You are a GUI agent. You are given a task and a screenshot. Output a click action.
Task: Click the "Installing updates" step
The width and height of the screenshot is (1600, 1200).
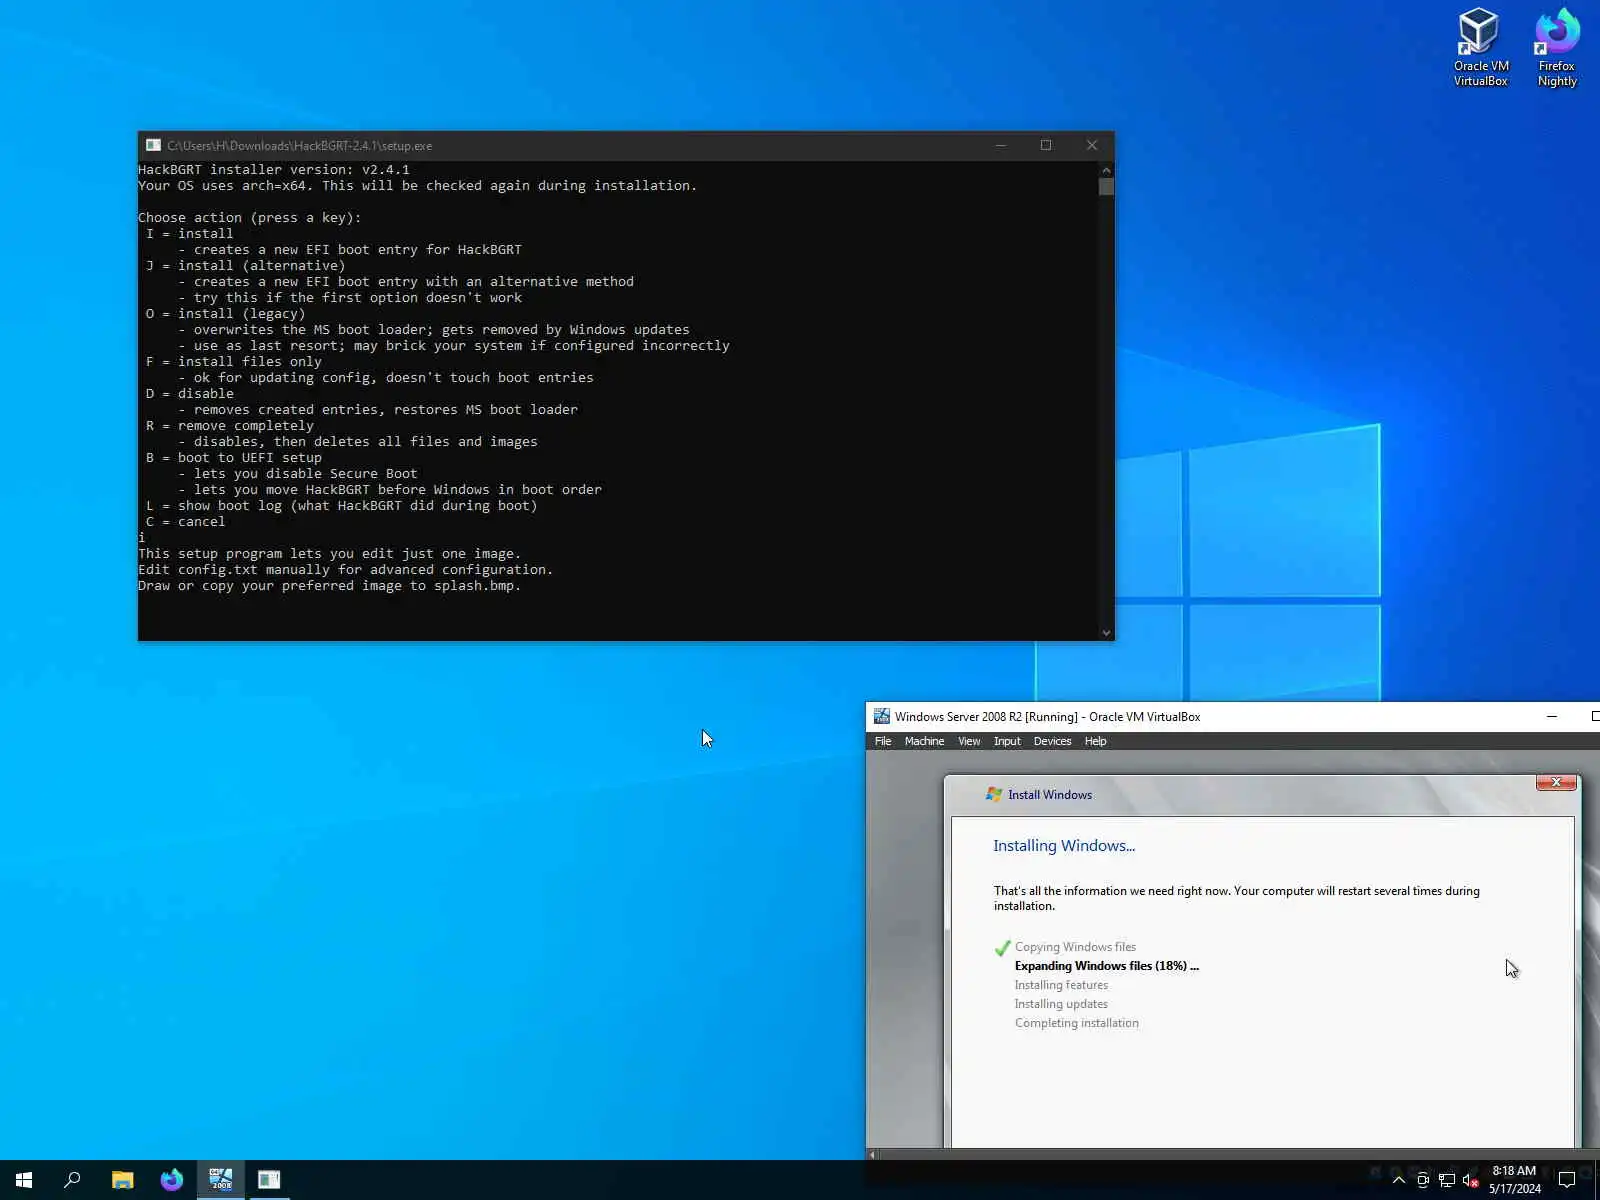click(x=1061, y=1004)
